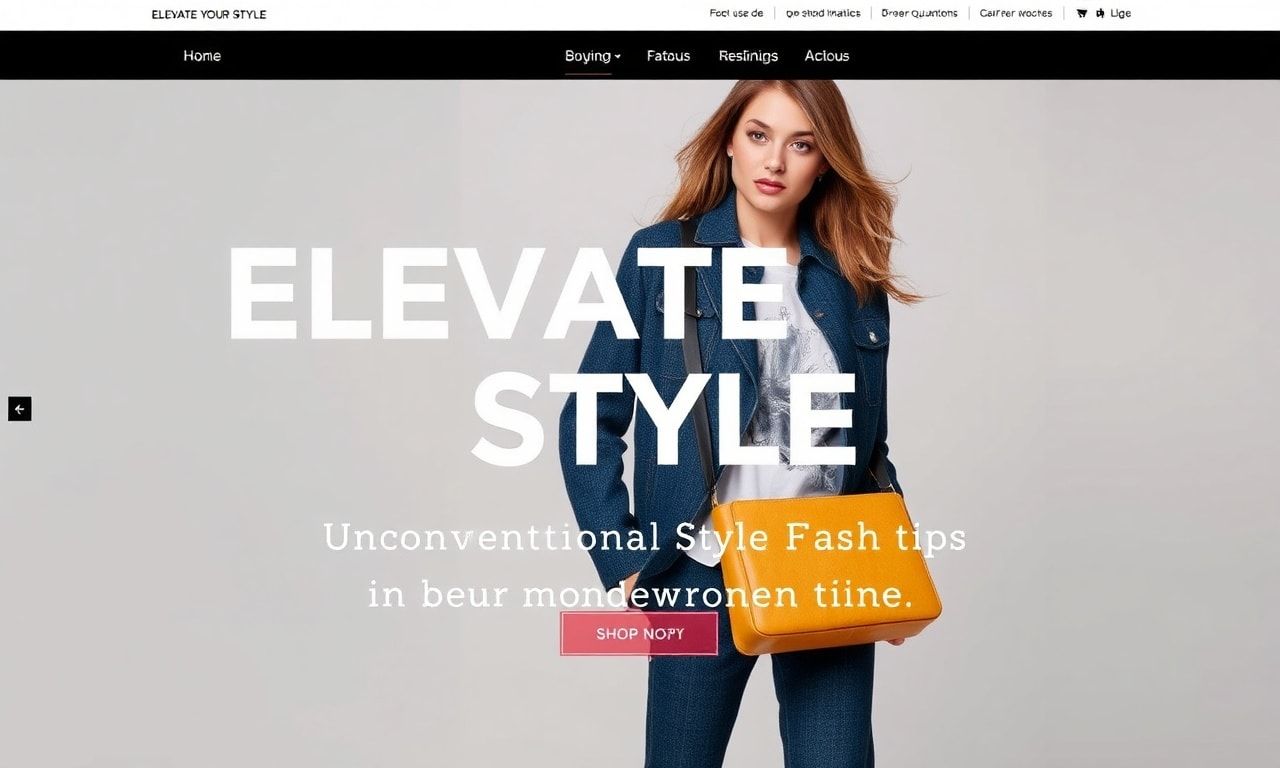Click the SHOP NOPY button
The height and width of the screenshot is (768, 1280).
pos(639,634)
